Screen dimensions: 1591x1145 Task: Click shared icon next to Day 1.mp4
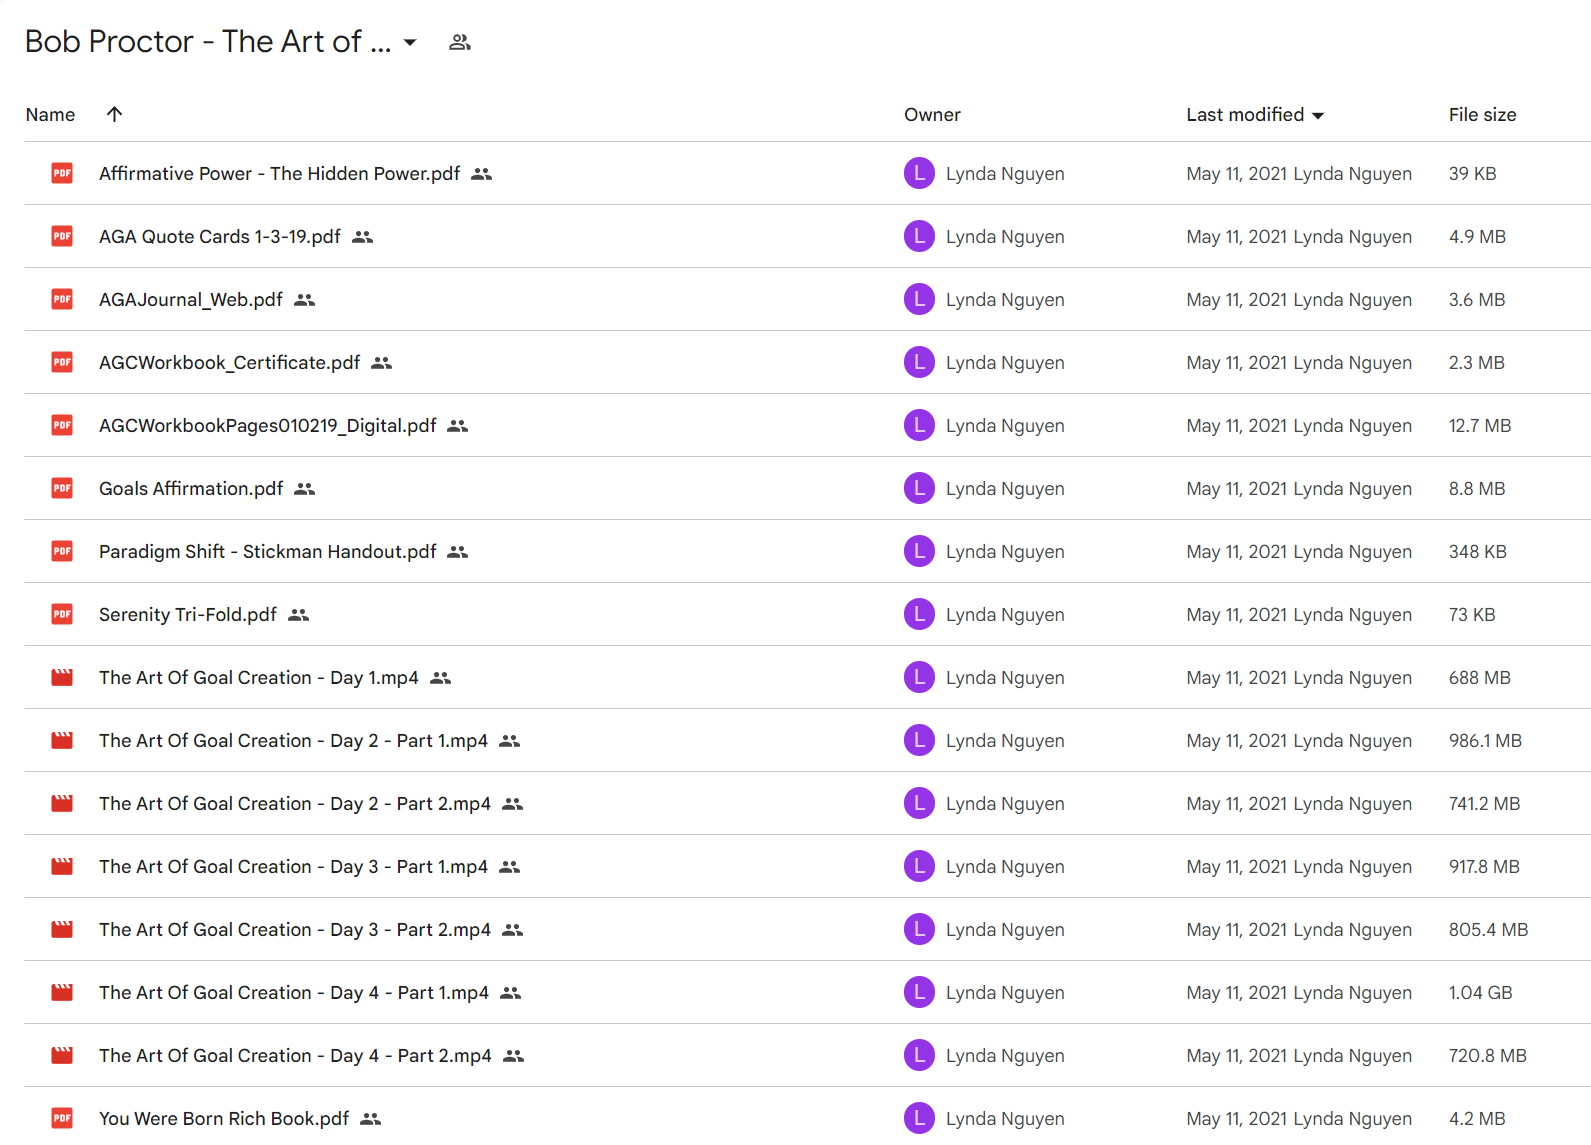[x=441, y=678]
